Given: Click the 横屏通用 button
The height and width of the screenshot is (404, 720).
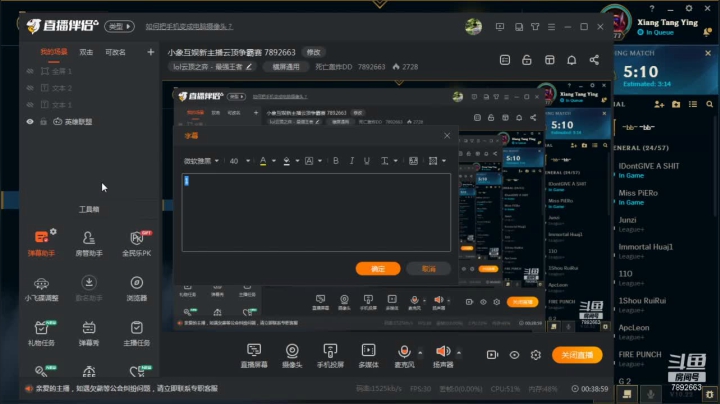Looking at the screenshot, I should click(x=286, y=67).
